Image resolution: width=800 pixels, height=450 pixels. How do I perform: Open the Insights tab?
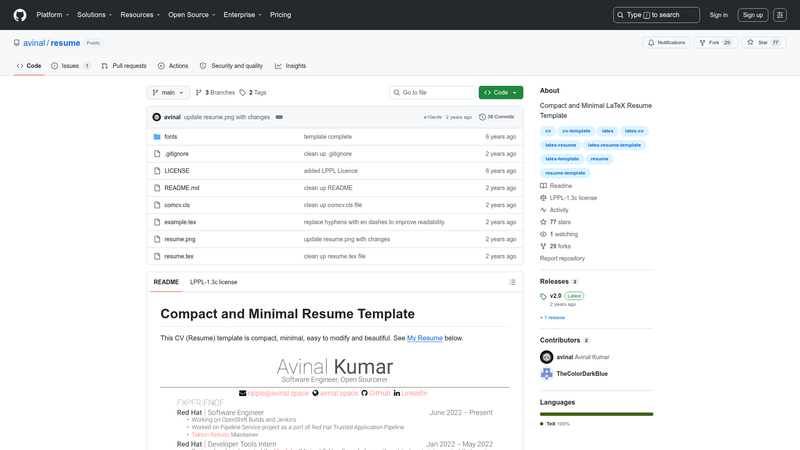[290, 66]
